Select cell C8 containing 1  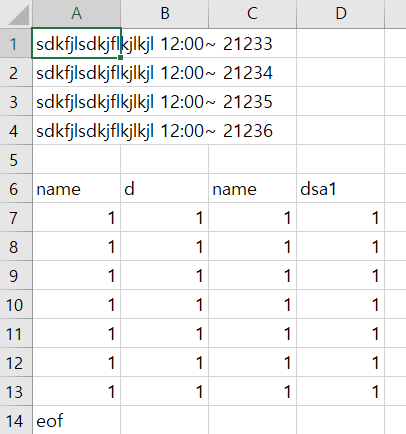[252, 246]
